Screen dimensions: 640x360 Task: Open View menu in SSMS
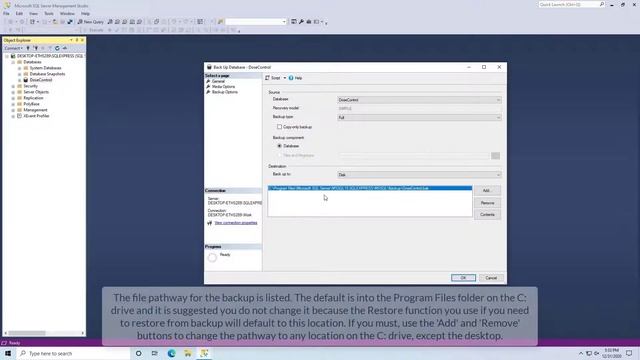33,13
